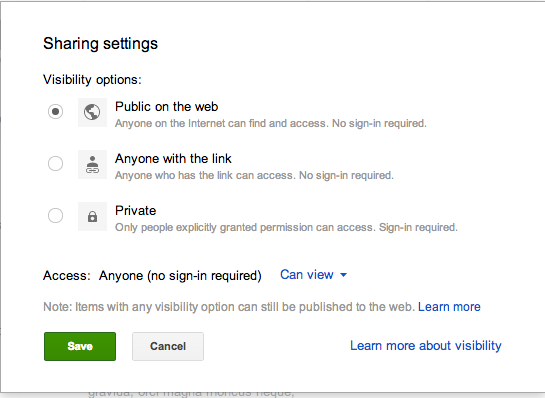
Task: Follow the Learn more link in the note
Action: (x=449, y=307)
